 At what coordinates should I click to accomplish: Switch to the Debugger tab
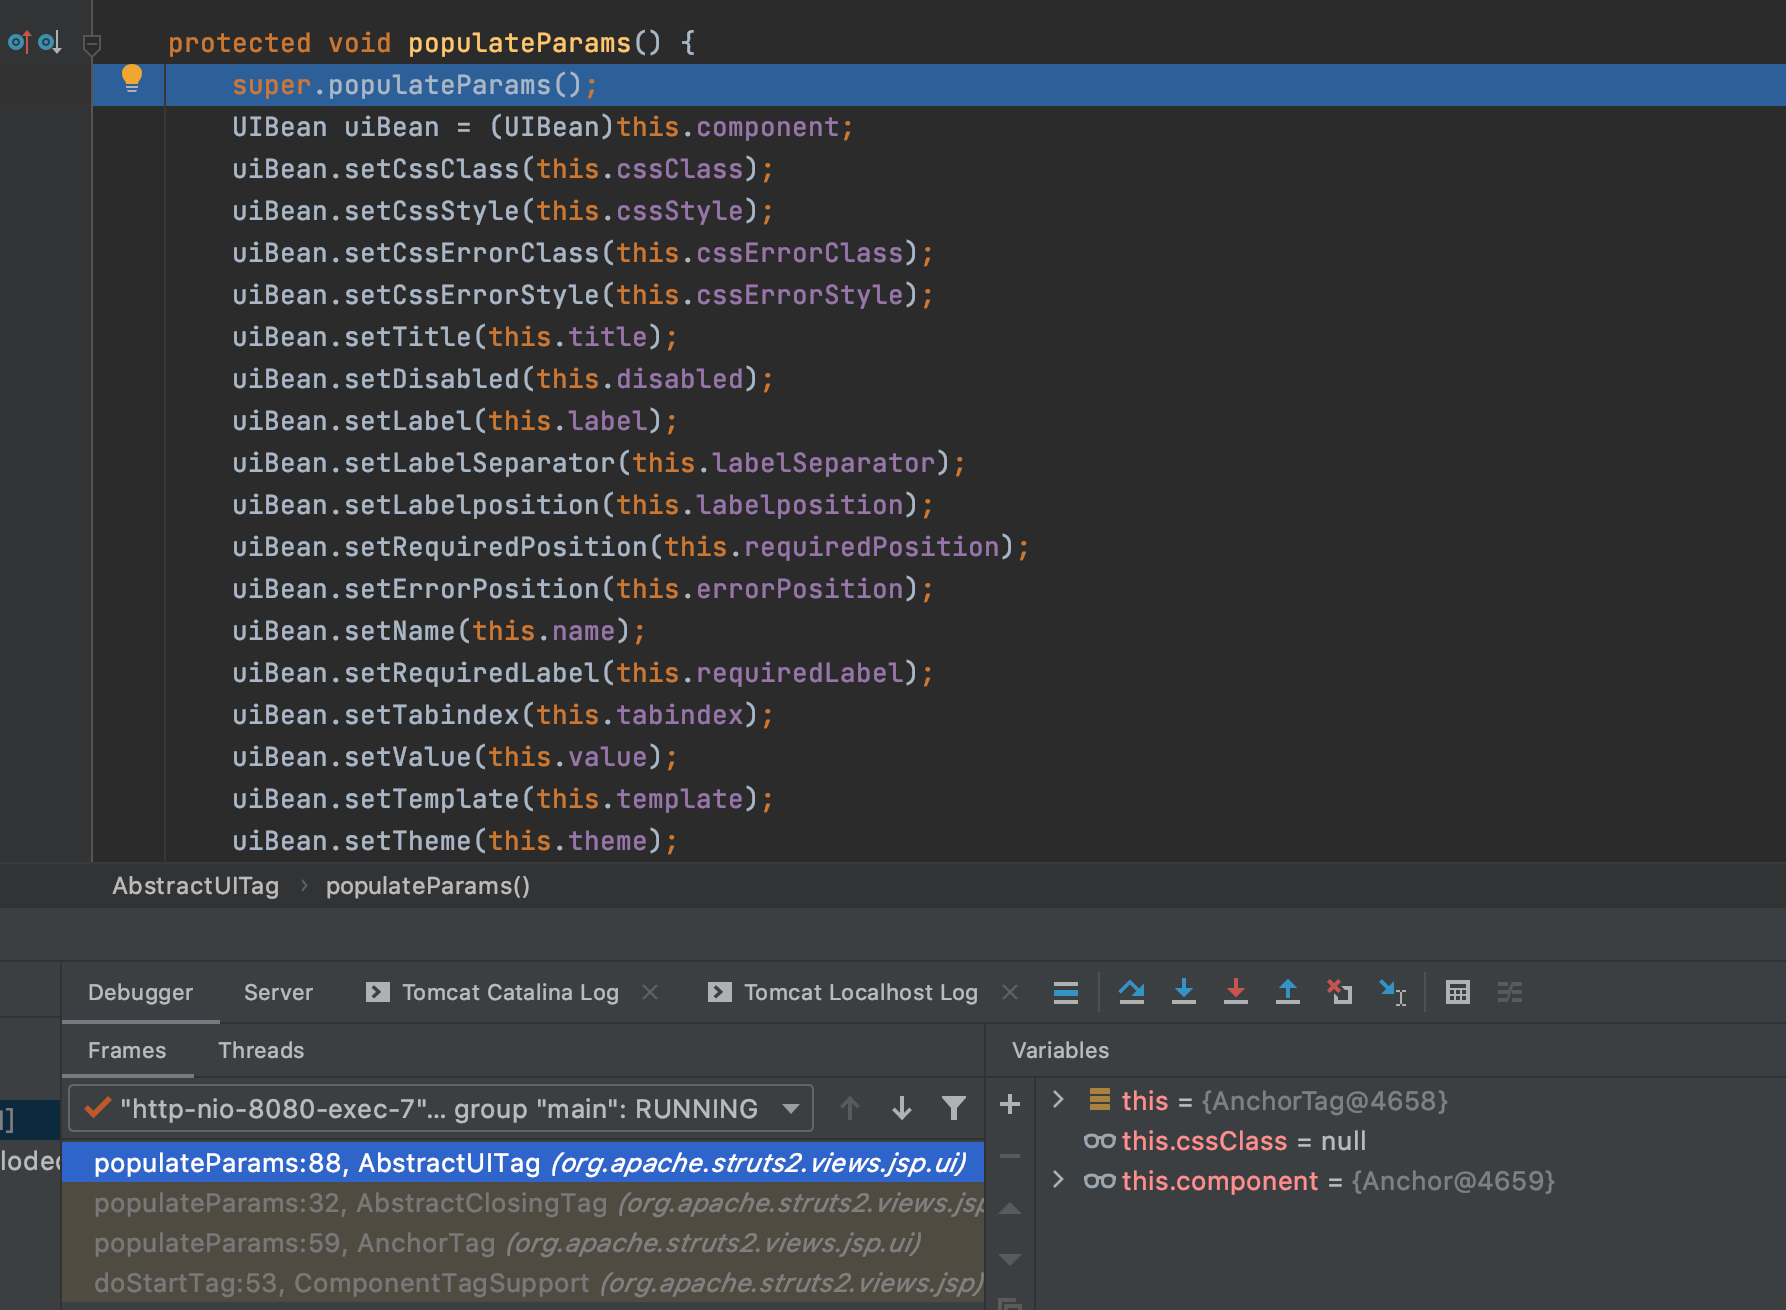pyautogui.click(x=140, y=992)
